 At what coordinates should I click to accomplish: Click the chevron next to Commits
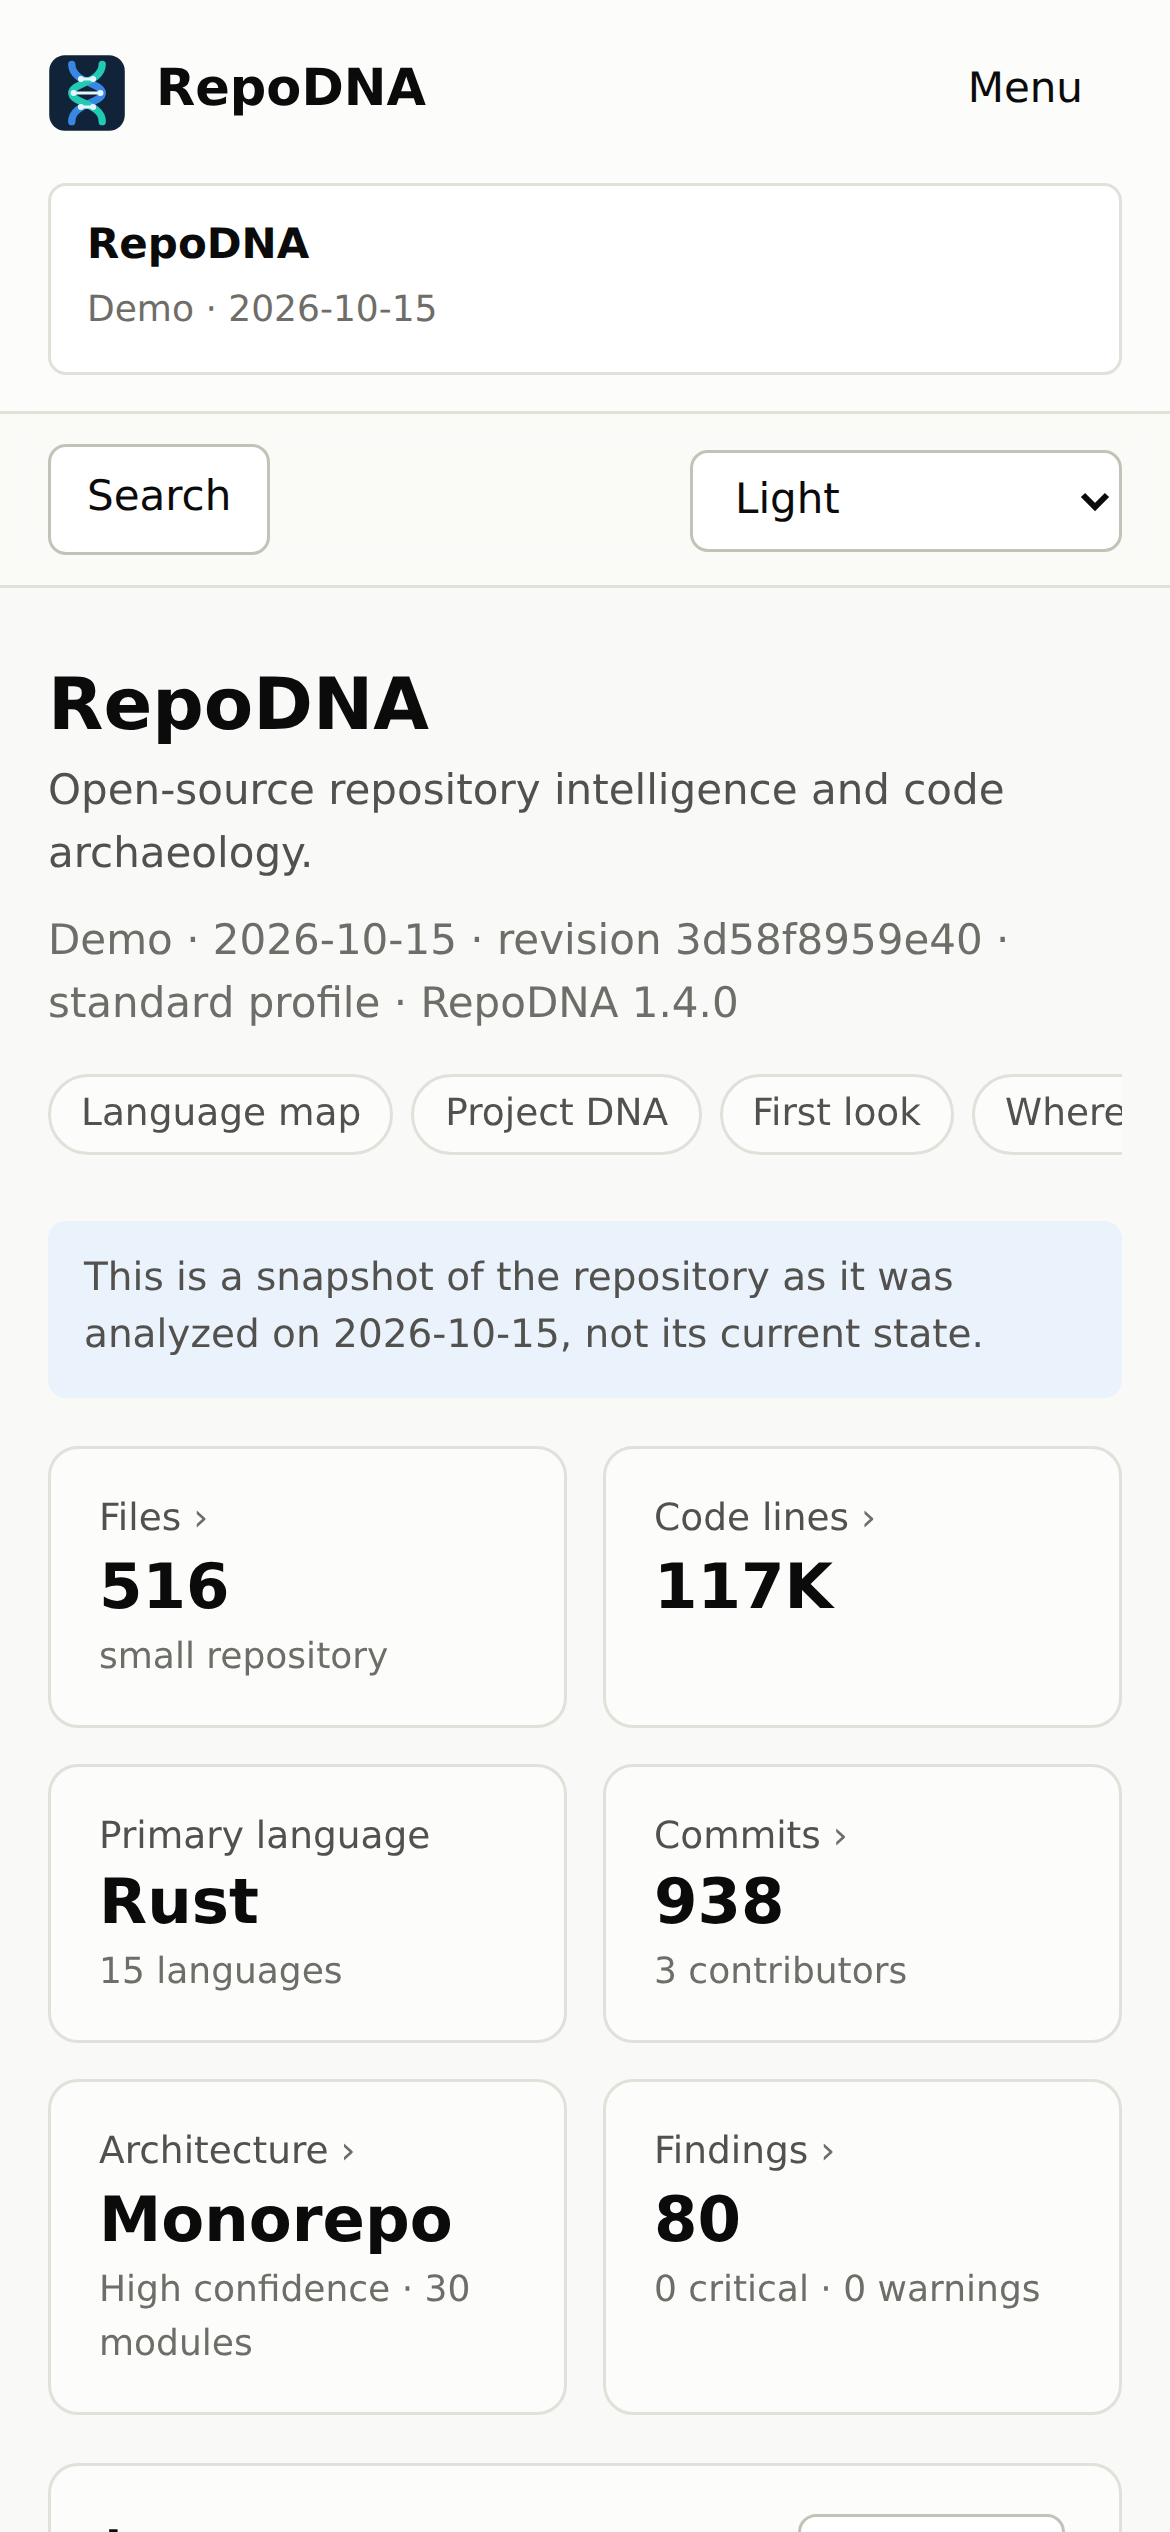coord(840,1837)
